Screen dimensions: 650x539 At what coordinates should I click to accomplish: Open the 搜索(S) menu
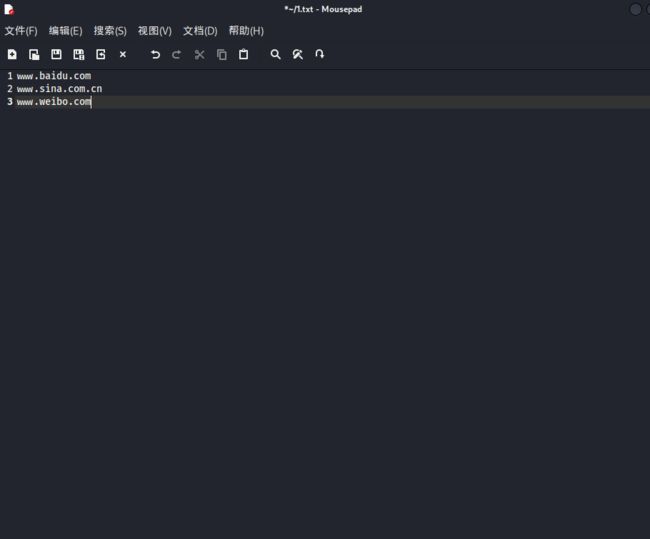click(110, 31)
